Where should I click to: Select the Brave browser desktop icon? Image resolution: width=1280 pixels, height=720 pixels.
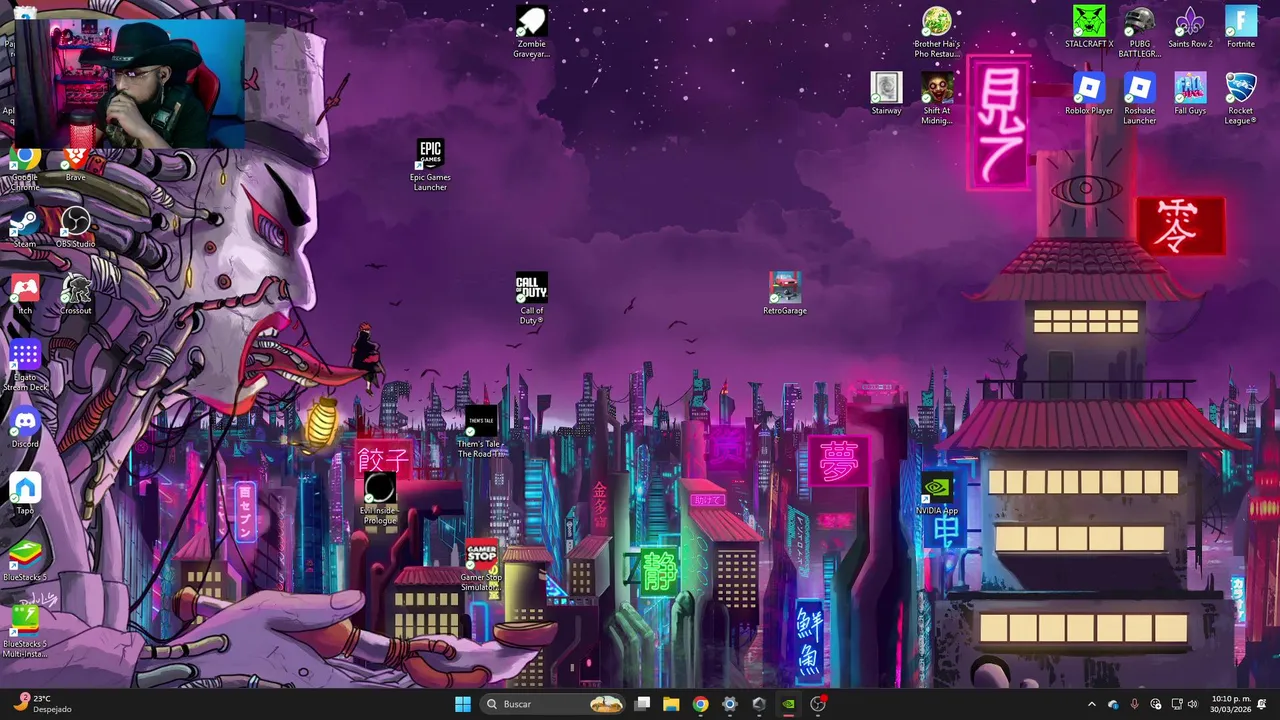click(x=75, y=165)
